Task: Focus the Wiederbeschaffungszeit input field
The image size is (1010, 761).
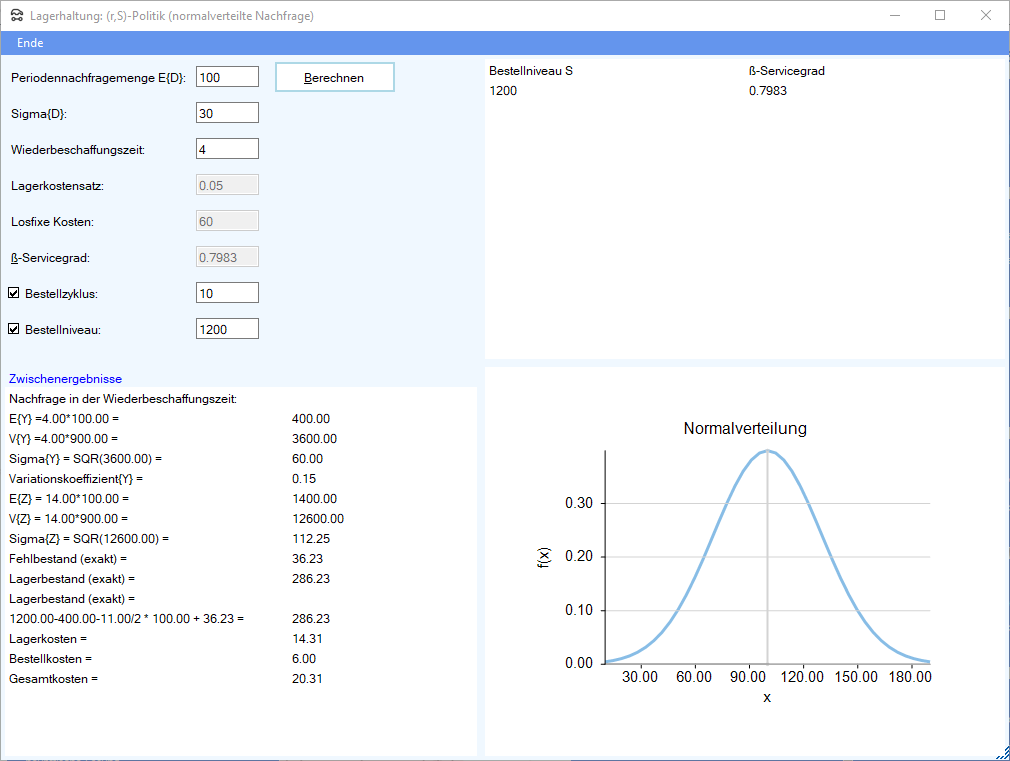Action: click(227, 149)
